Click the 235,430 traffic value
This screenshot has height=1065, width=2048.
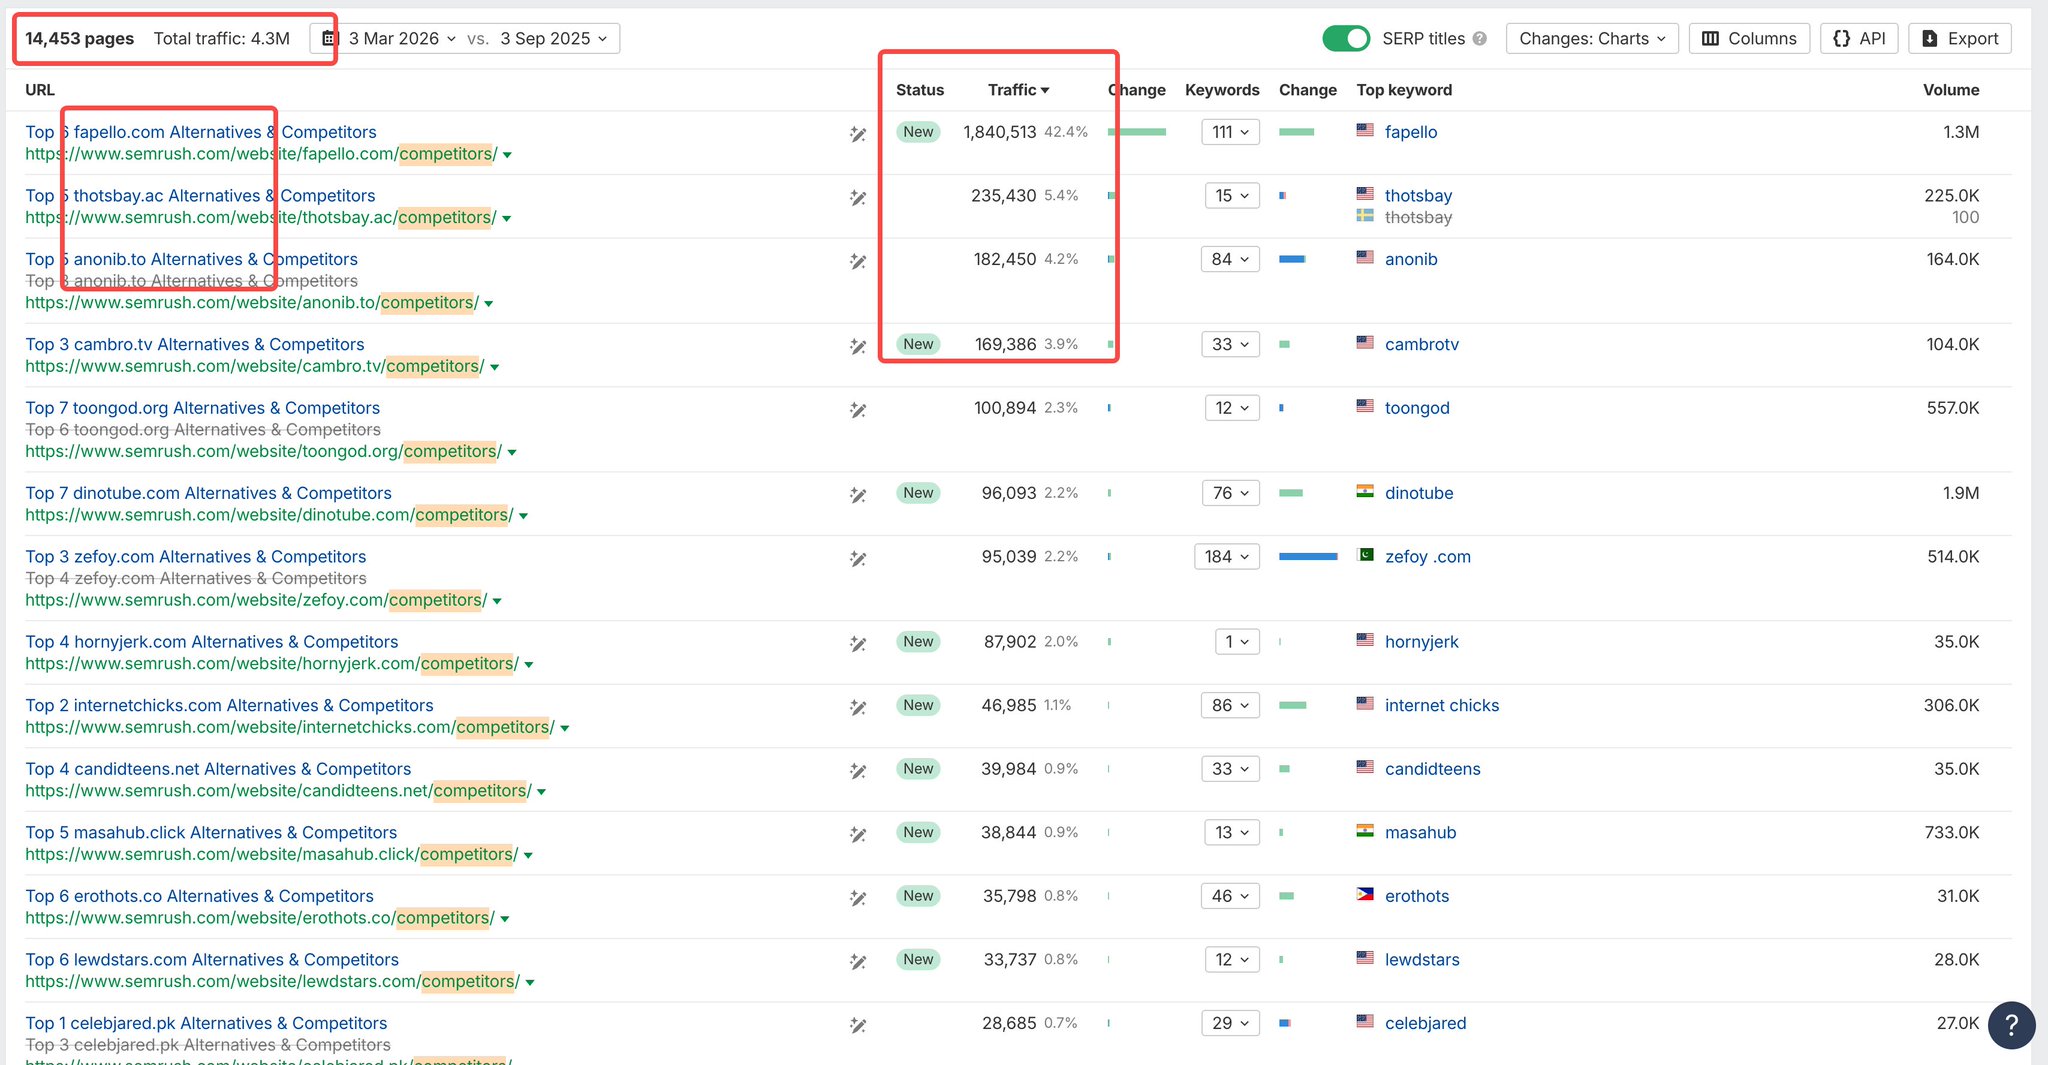pyautogui.click(x=1003, y=196)
